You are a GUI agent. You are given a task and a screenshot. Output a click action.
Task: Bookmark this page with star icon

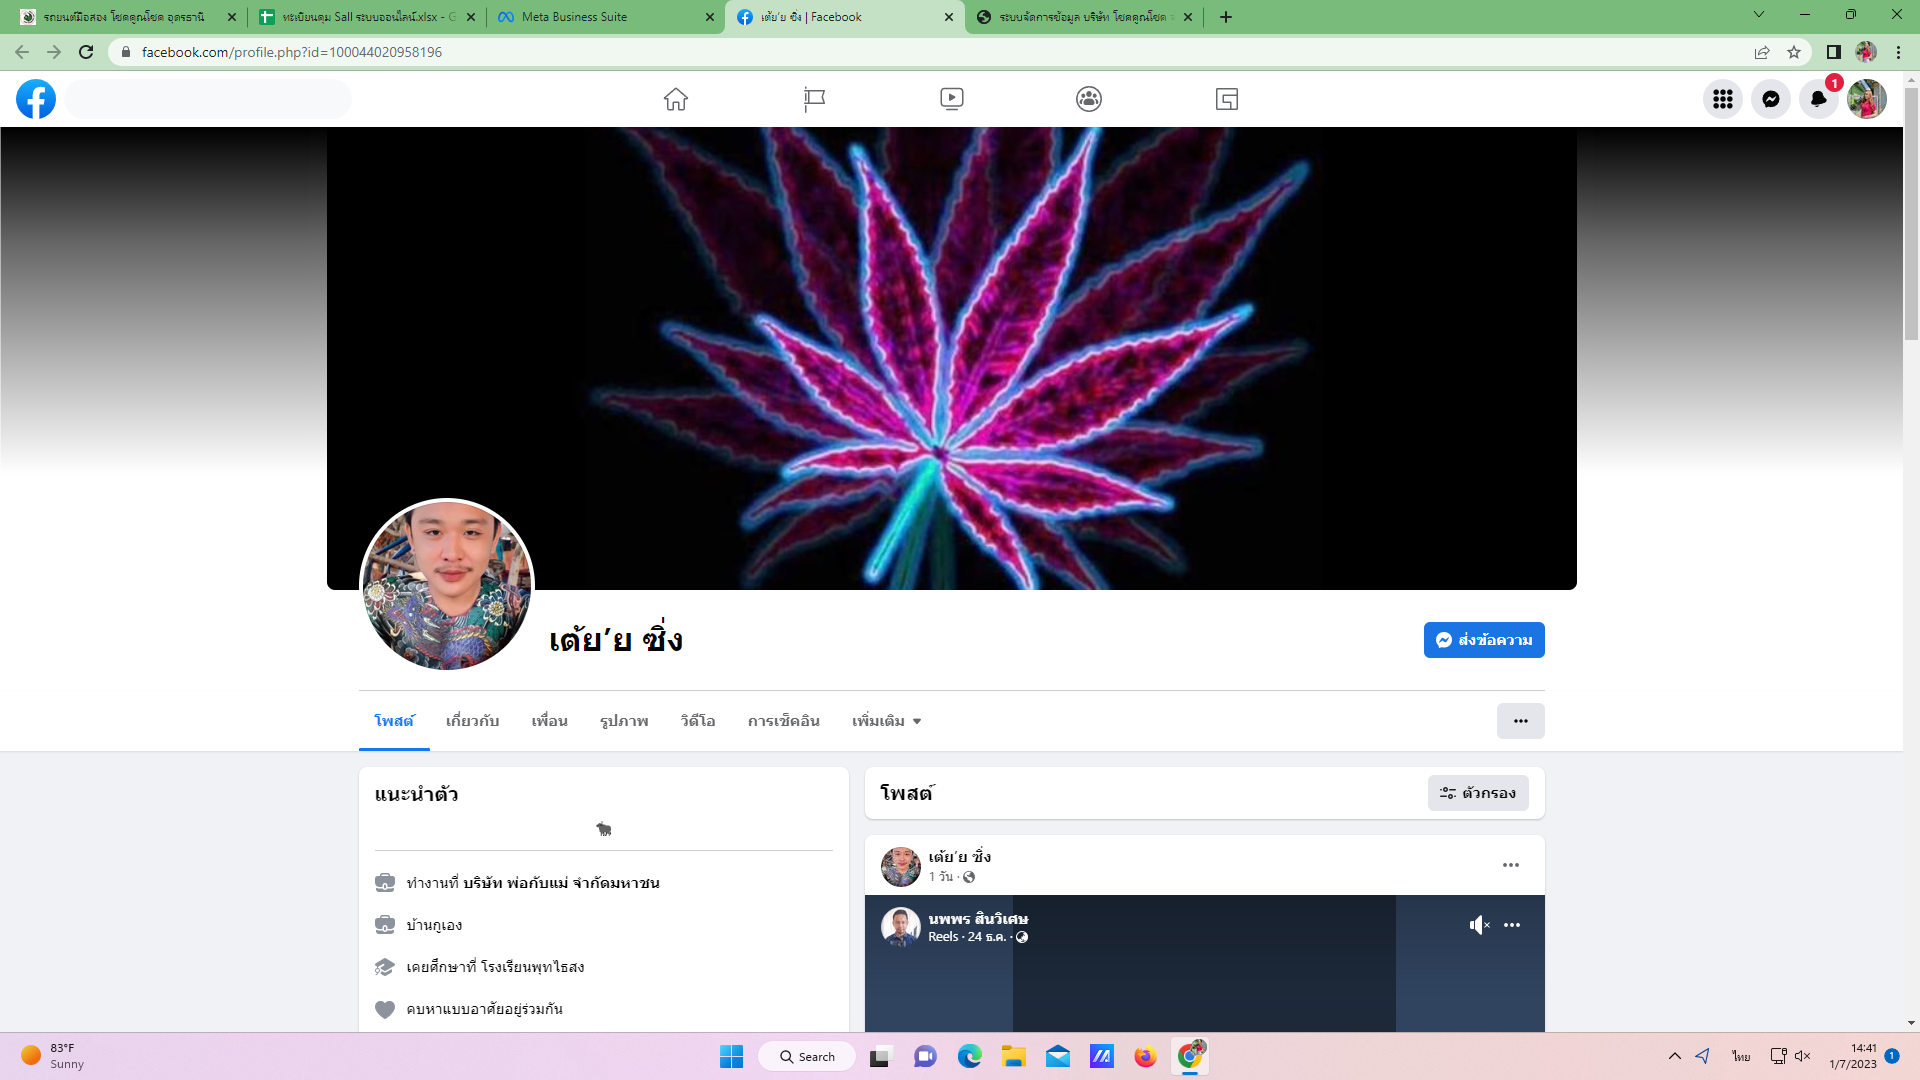1794,52
